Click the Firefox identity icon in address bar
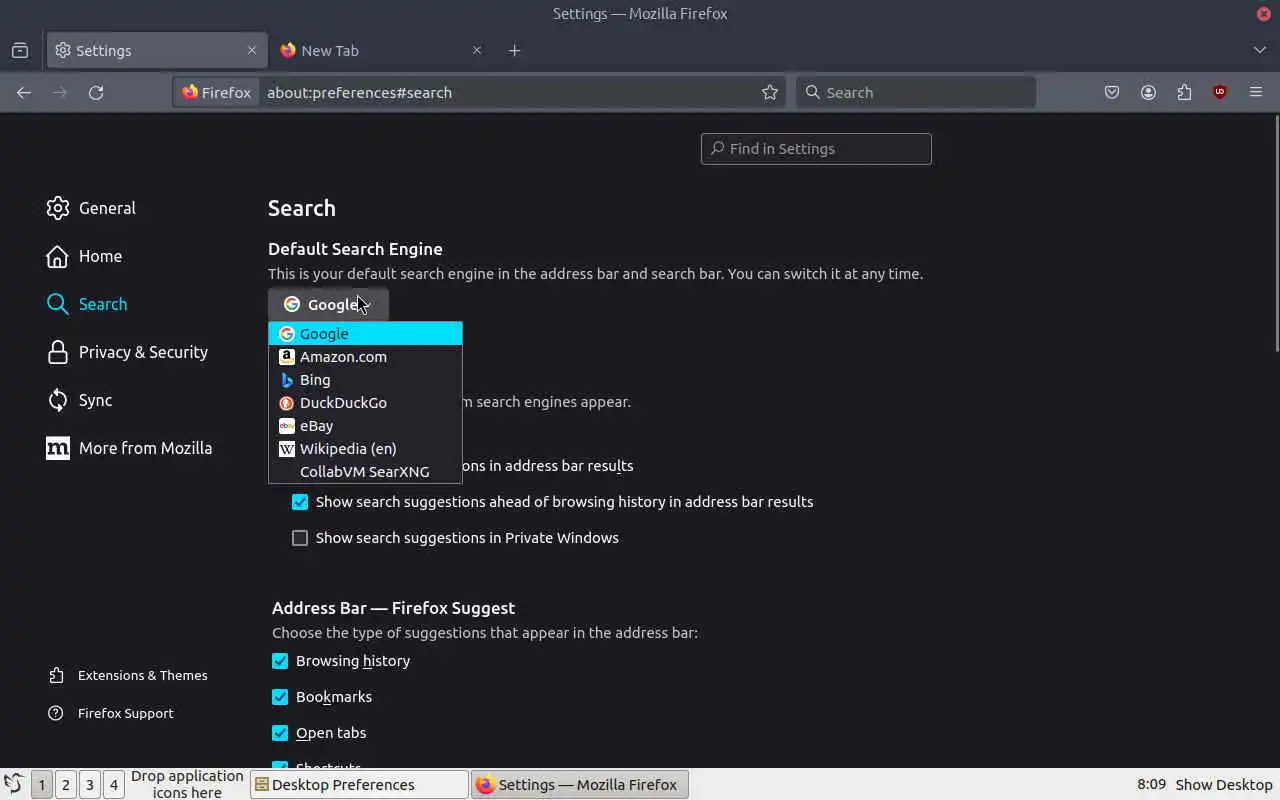The width and height of the screenshot is (1280, 800). (x=217, y=92)
